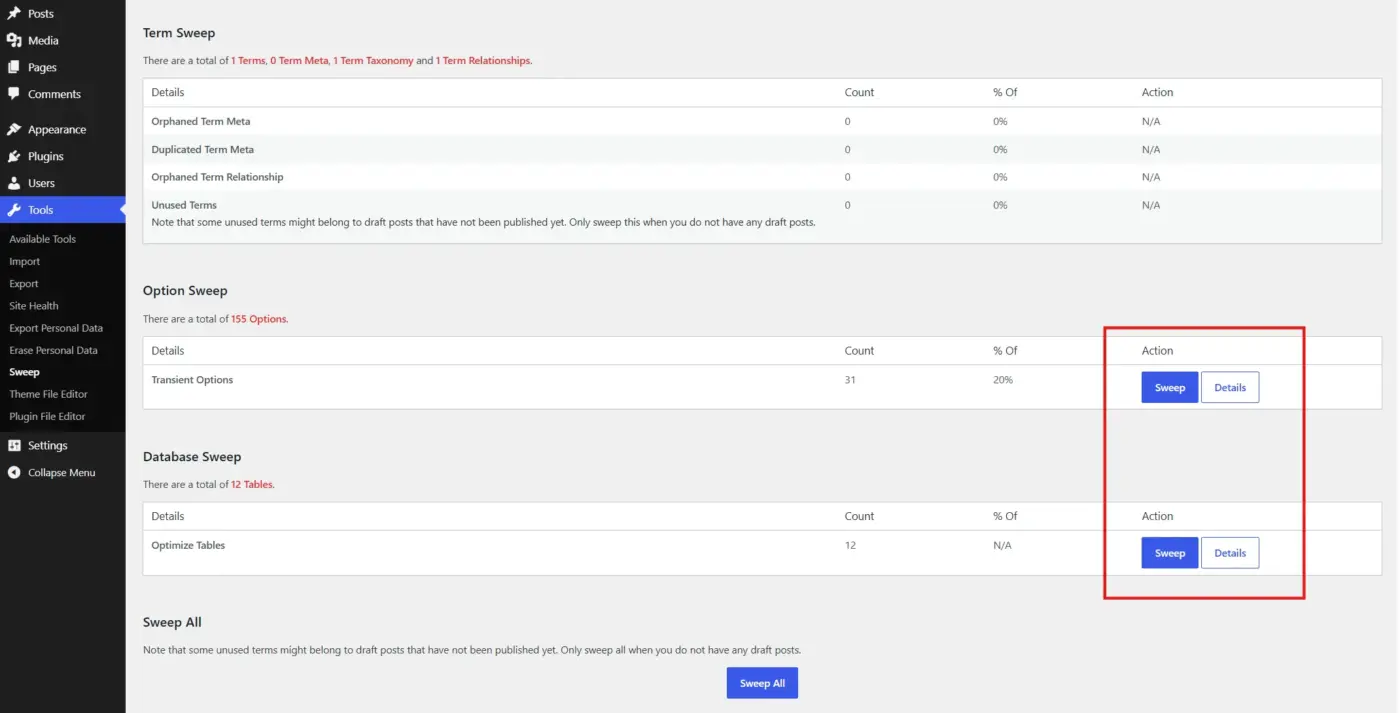This screenshot has height=713, width=1400.
Task: Click the Appearance paintbrush icon
Action: [x=14, y=130]
